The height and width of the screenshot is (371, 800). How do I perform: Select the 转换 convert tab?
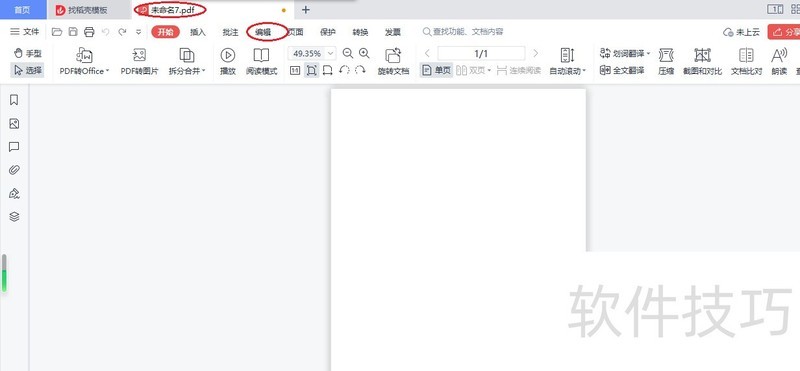pos(360,32)
